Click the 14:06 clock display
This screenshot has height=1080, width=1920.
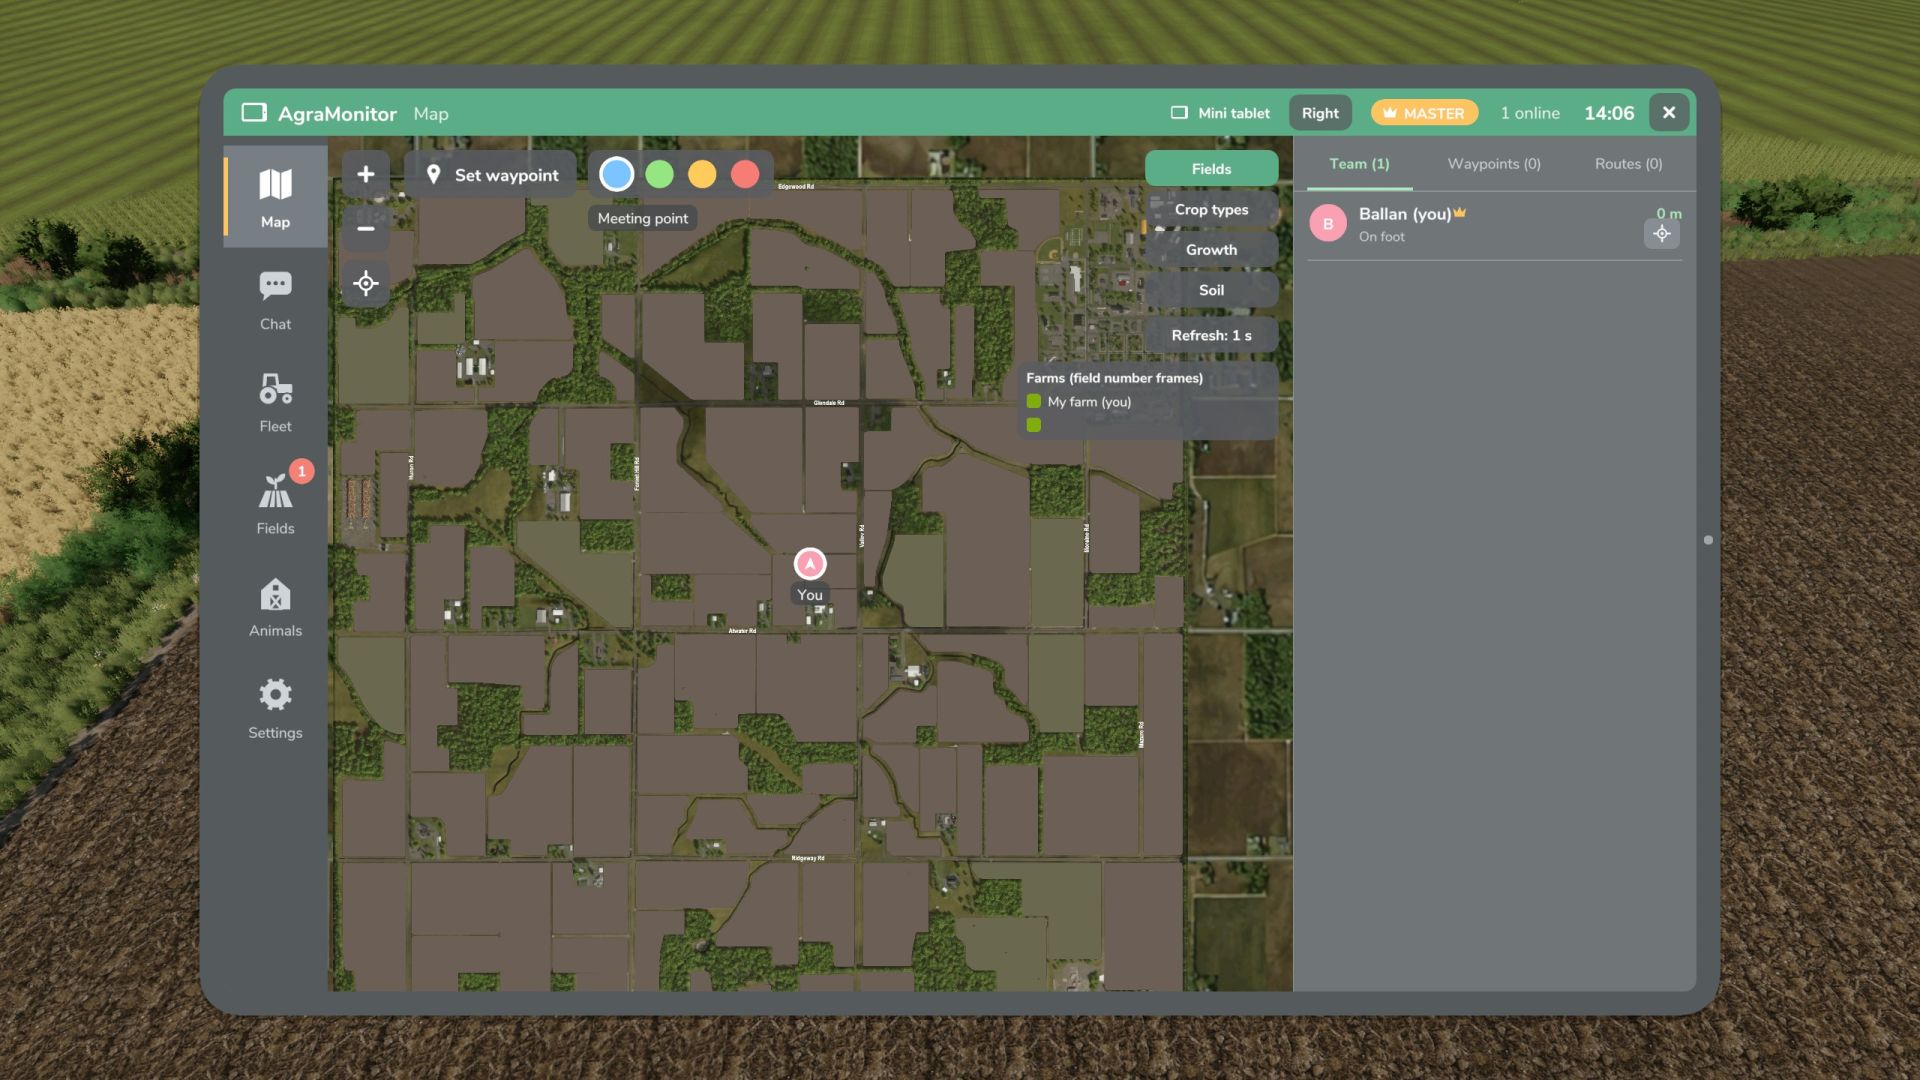click(x=1608, y=113)
